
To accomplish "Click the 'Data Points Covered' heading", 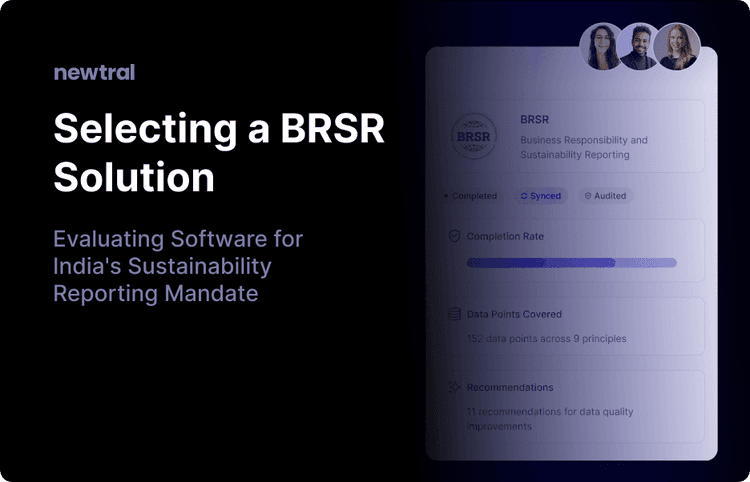I will (x=514, y=314).
